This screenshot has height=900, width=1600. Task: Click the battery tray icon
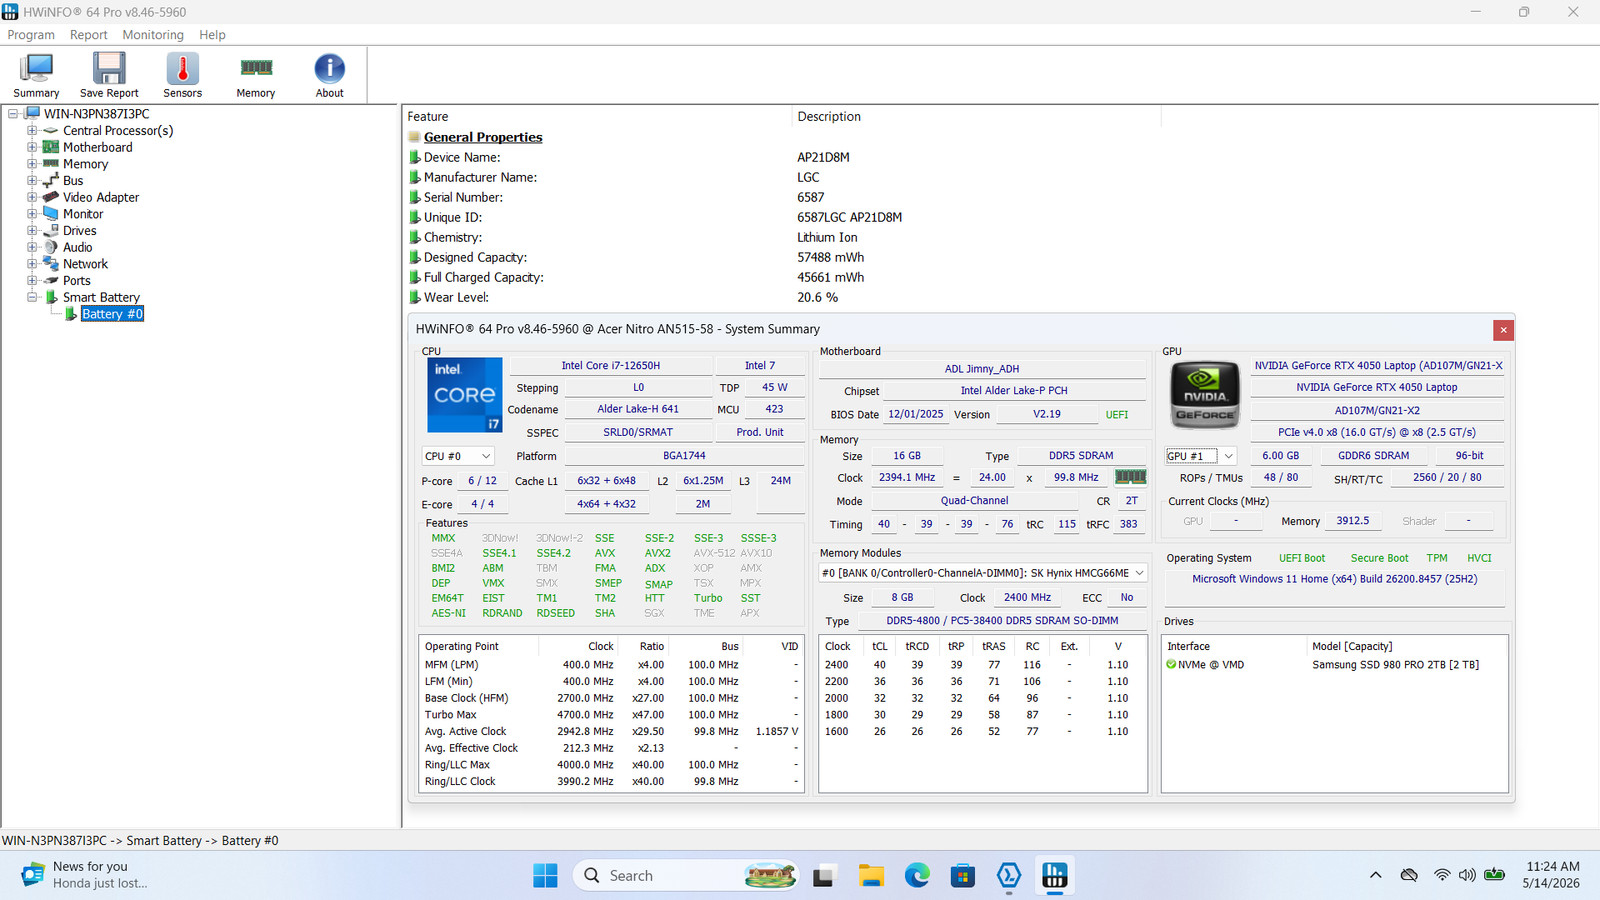(x=1494, y=875)
